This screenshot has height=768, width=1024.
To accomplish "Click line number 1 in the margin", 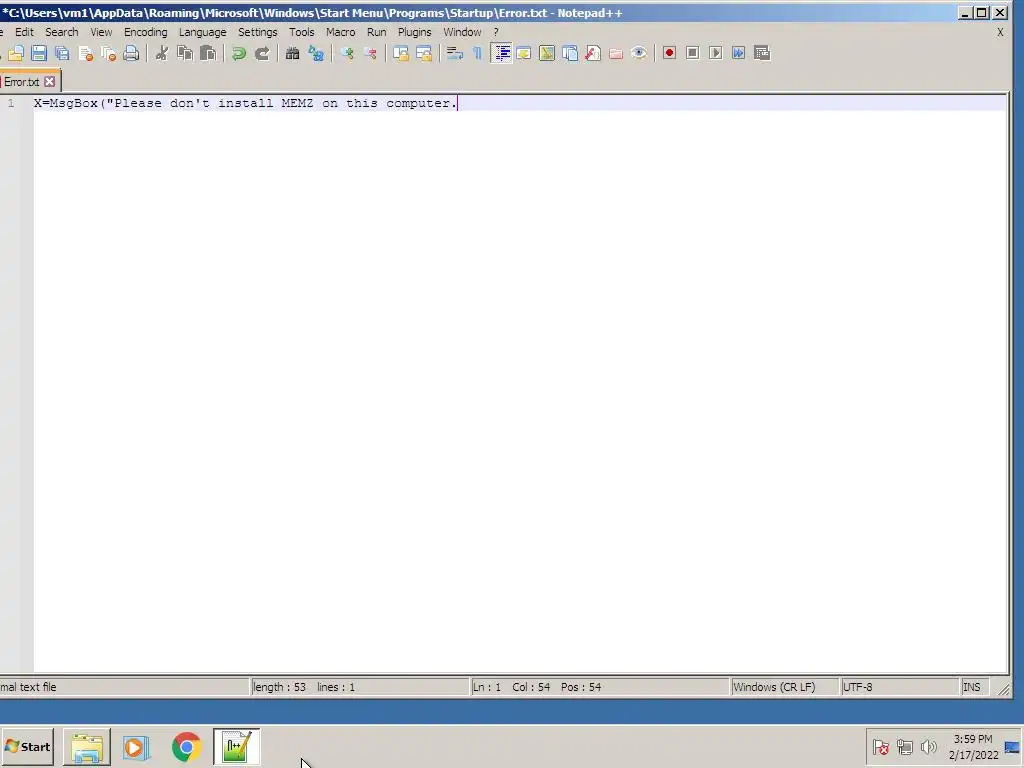I will pos(10,103).
